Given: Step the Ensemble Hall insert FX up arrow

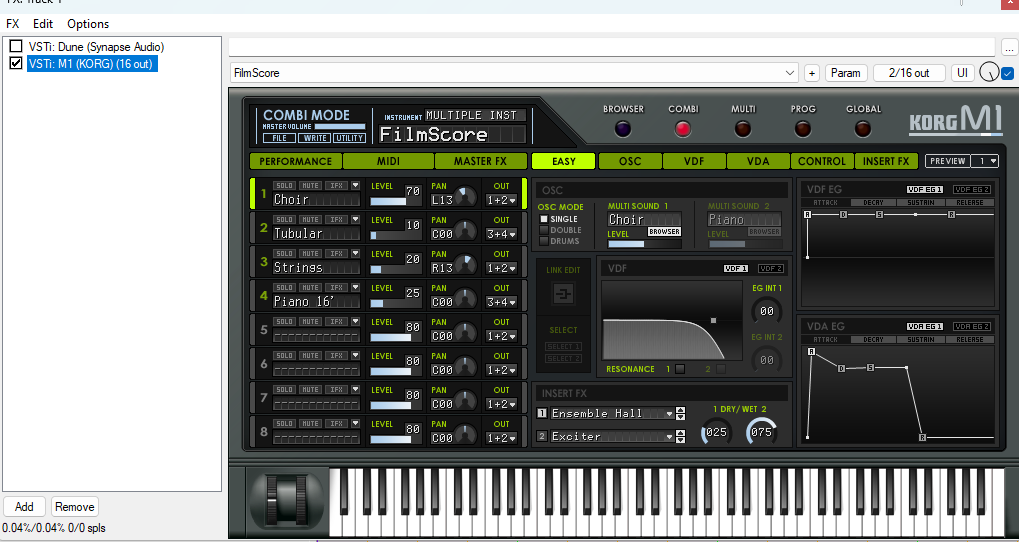Looking at the screenshot, I should click(x=680, y=410).
